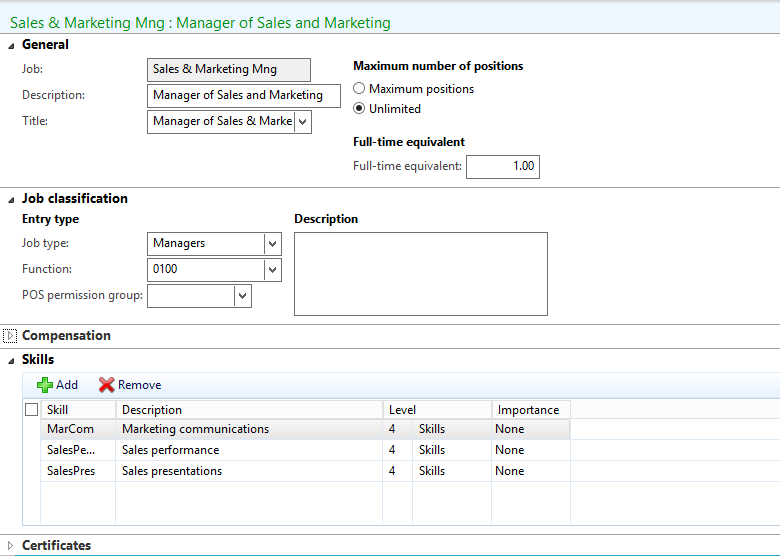
Task: Click the large Description text box
Action: 420,274
